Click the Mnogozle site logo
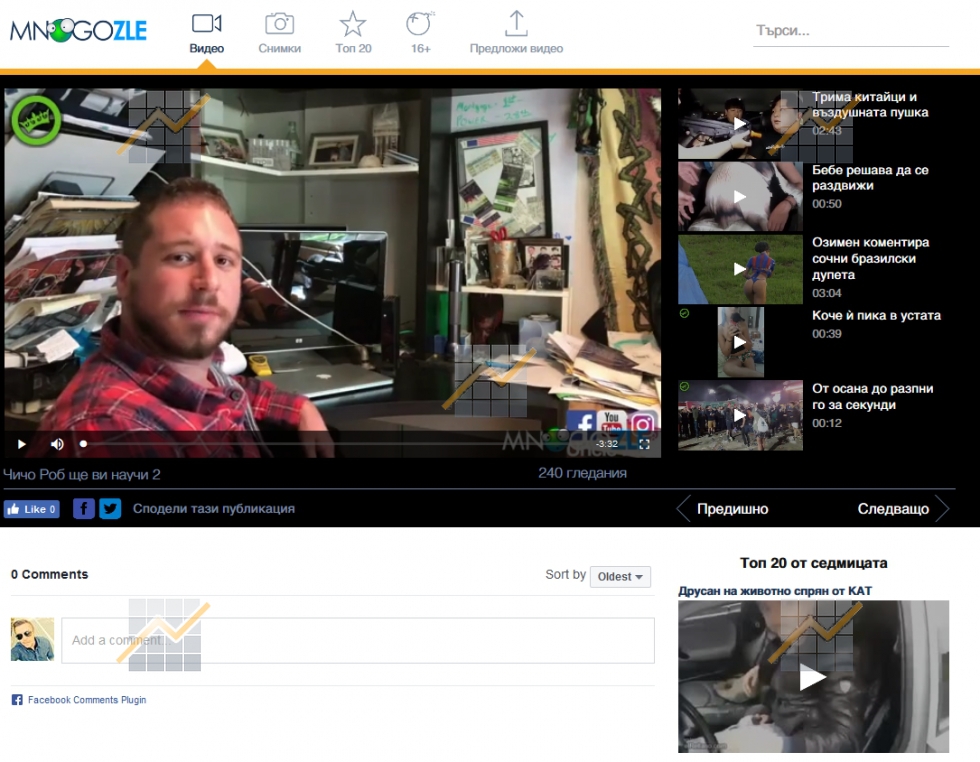 pos(78,31)
